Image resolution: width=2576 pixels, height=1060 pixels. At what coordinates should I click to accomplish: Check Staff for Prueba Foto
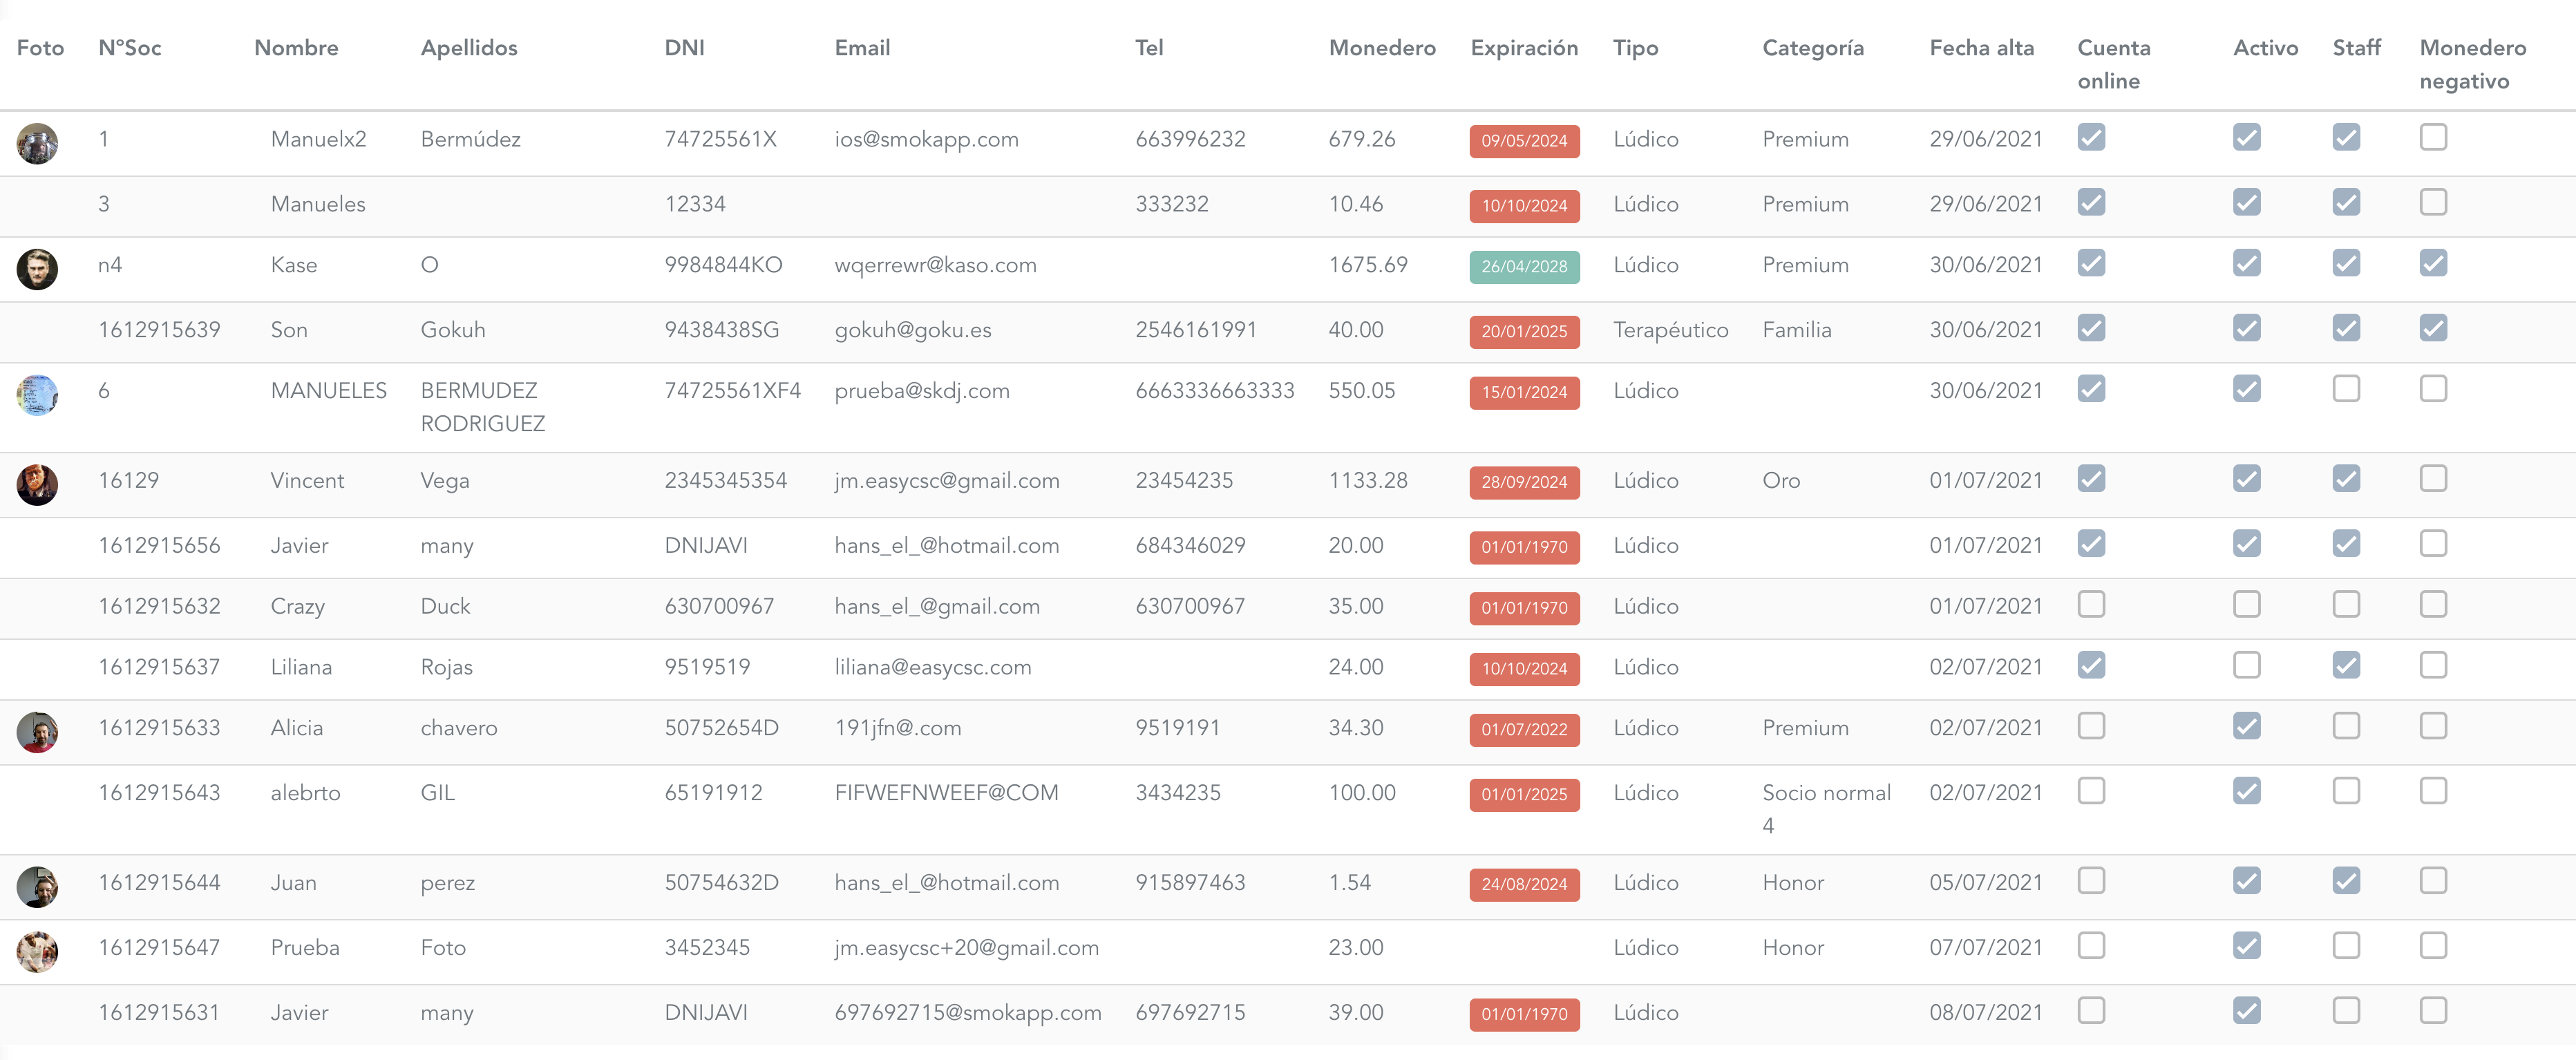pyautogui.click(x=2345, y=945)
